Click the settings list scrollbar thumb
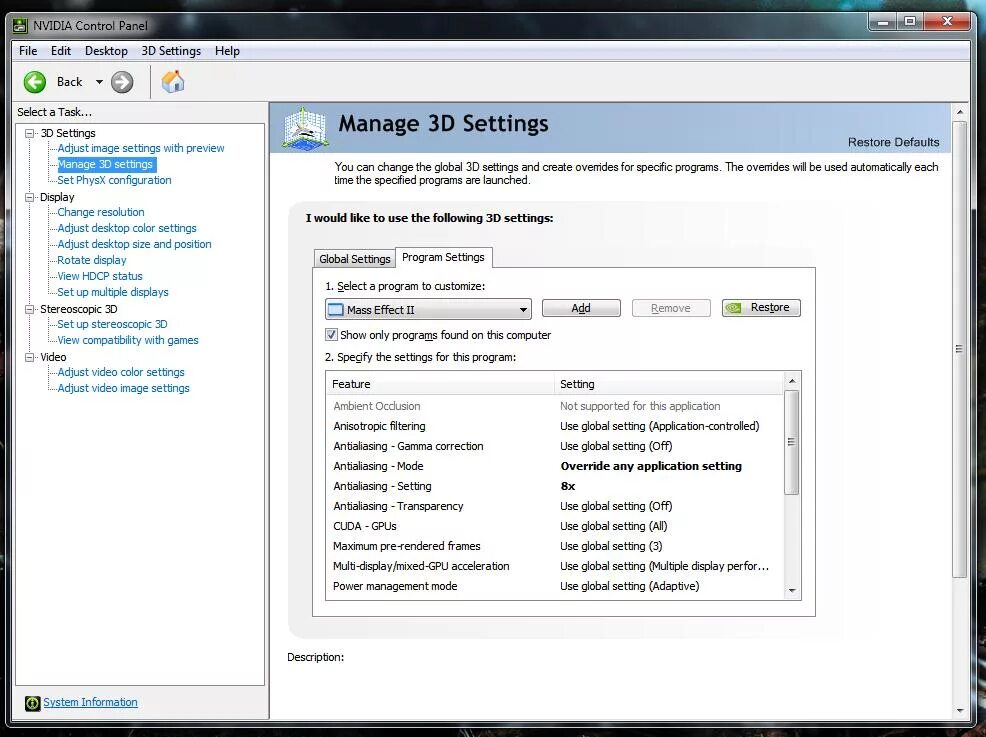 [792, 442]
